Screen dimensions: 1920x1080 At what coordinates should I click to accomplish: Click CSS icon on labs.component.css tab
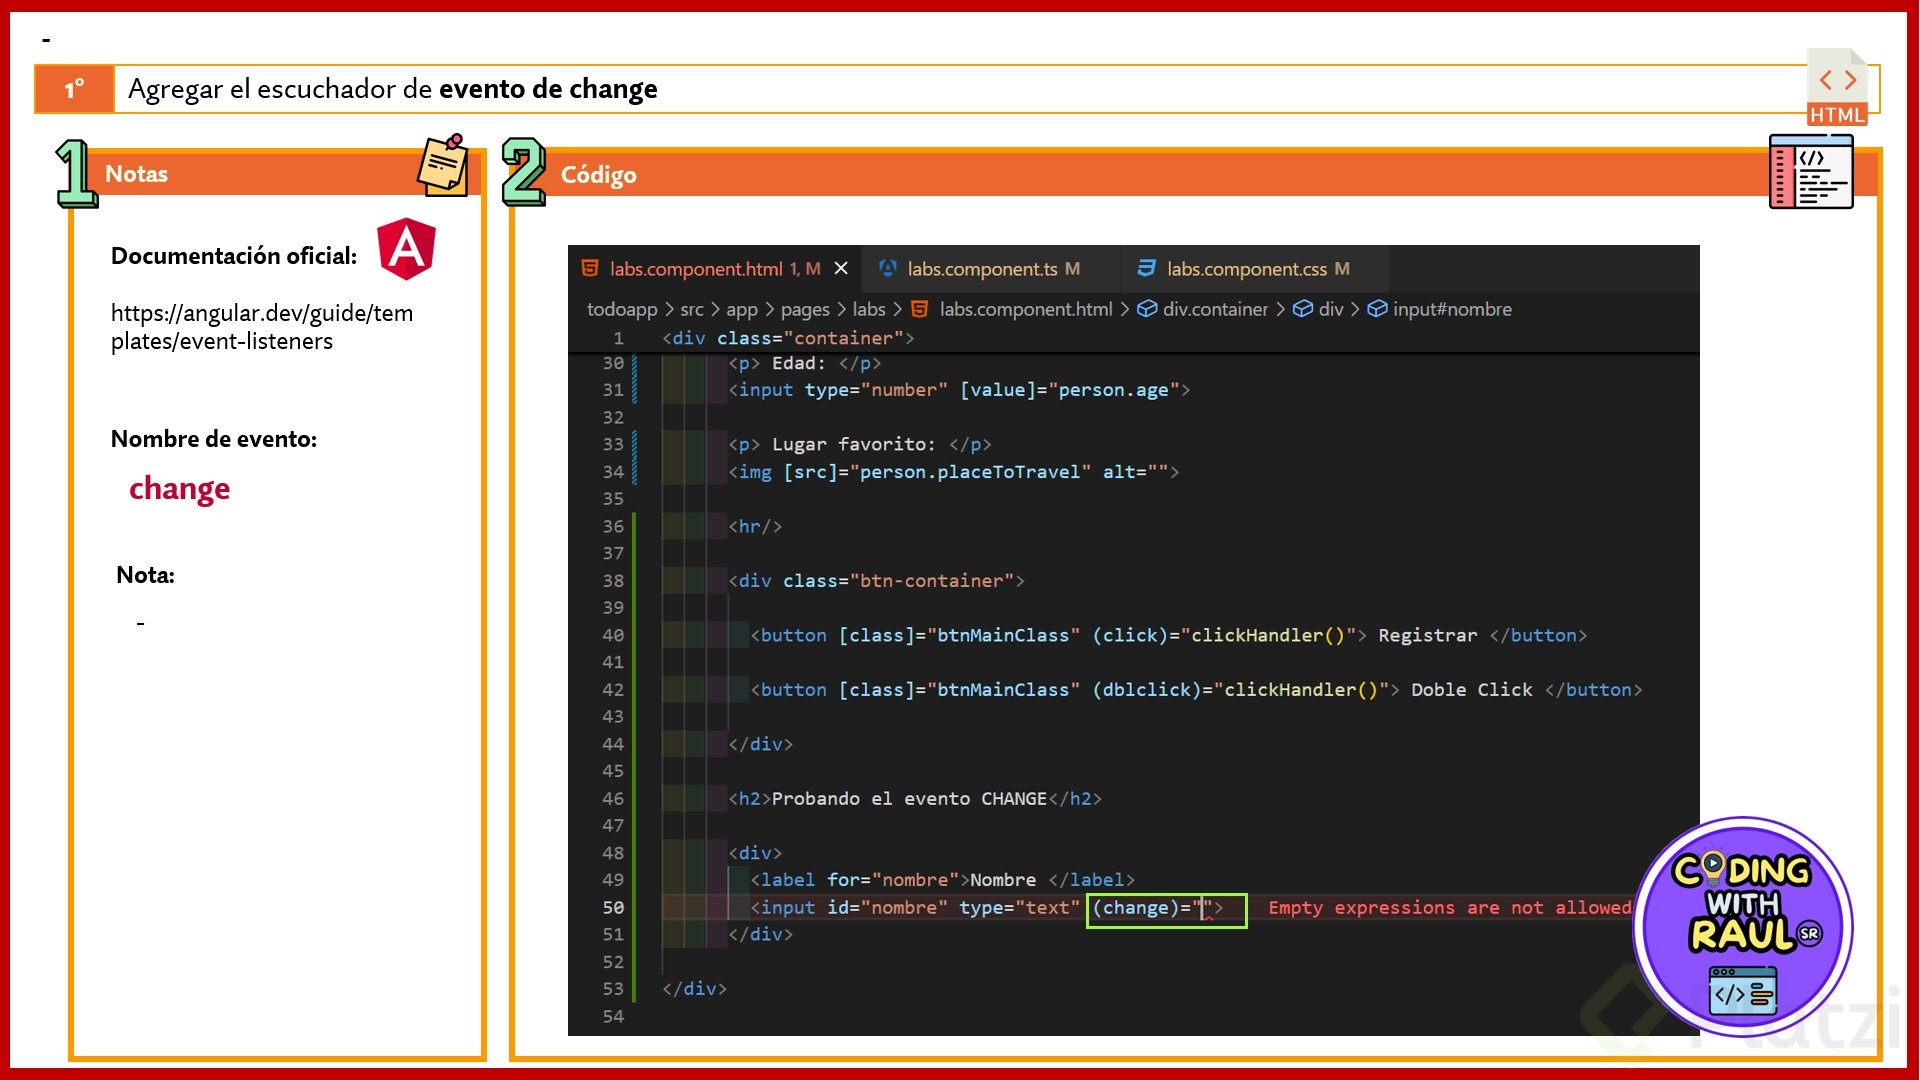pos(1146,268)
